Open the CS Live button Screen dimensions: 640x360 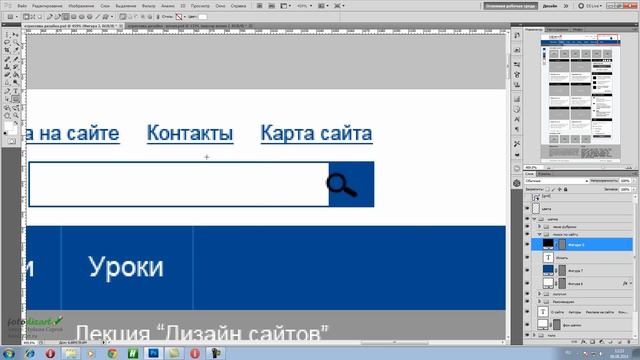tap(590, 6)
